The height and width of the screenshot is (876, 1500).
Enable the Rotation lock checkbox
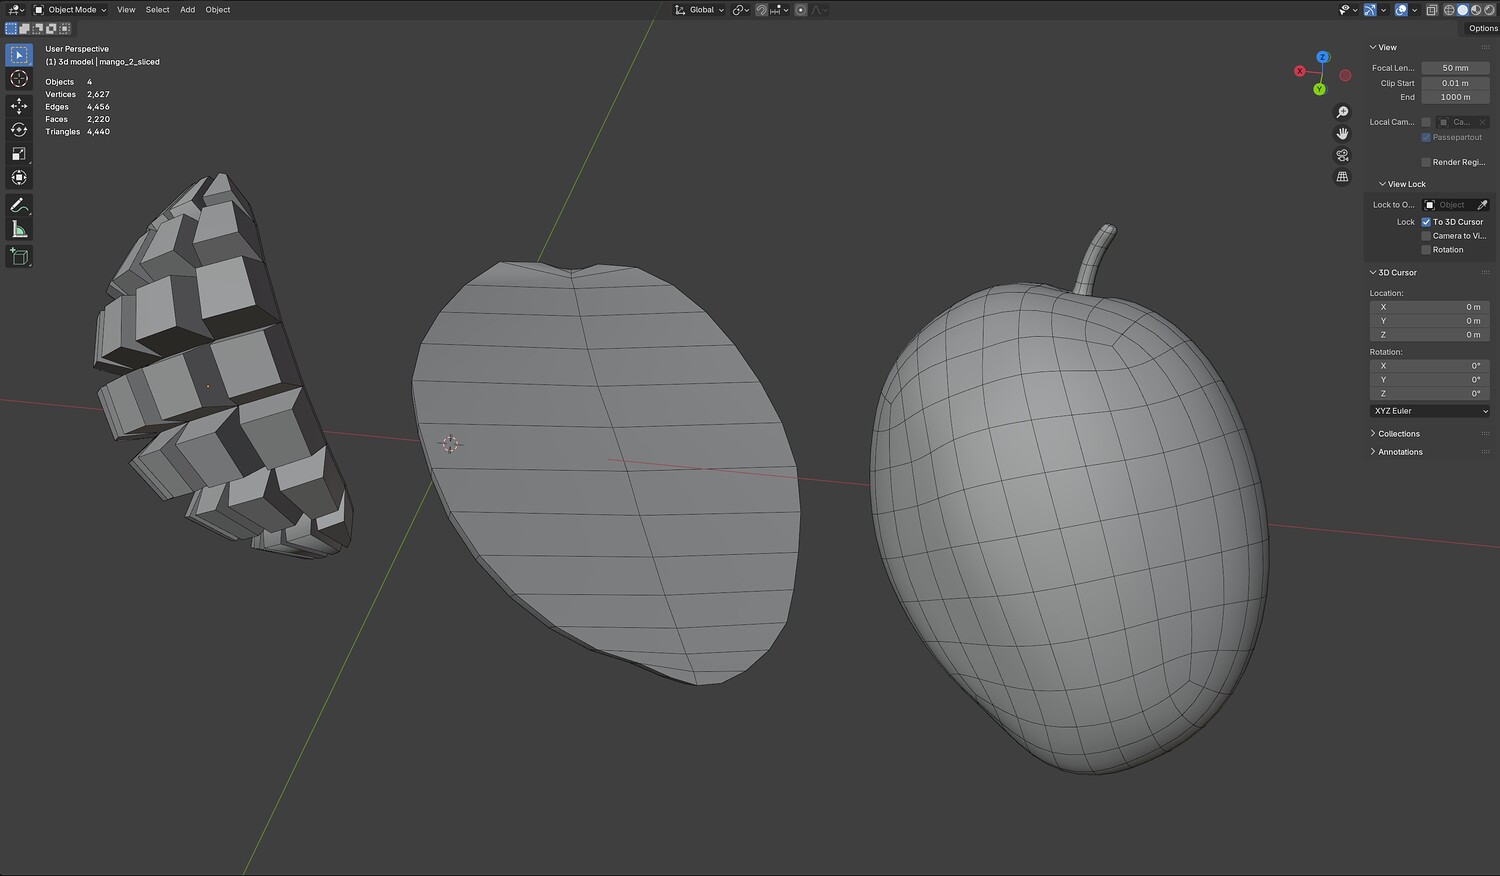point(1426,250)
